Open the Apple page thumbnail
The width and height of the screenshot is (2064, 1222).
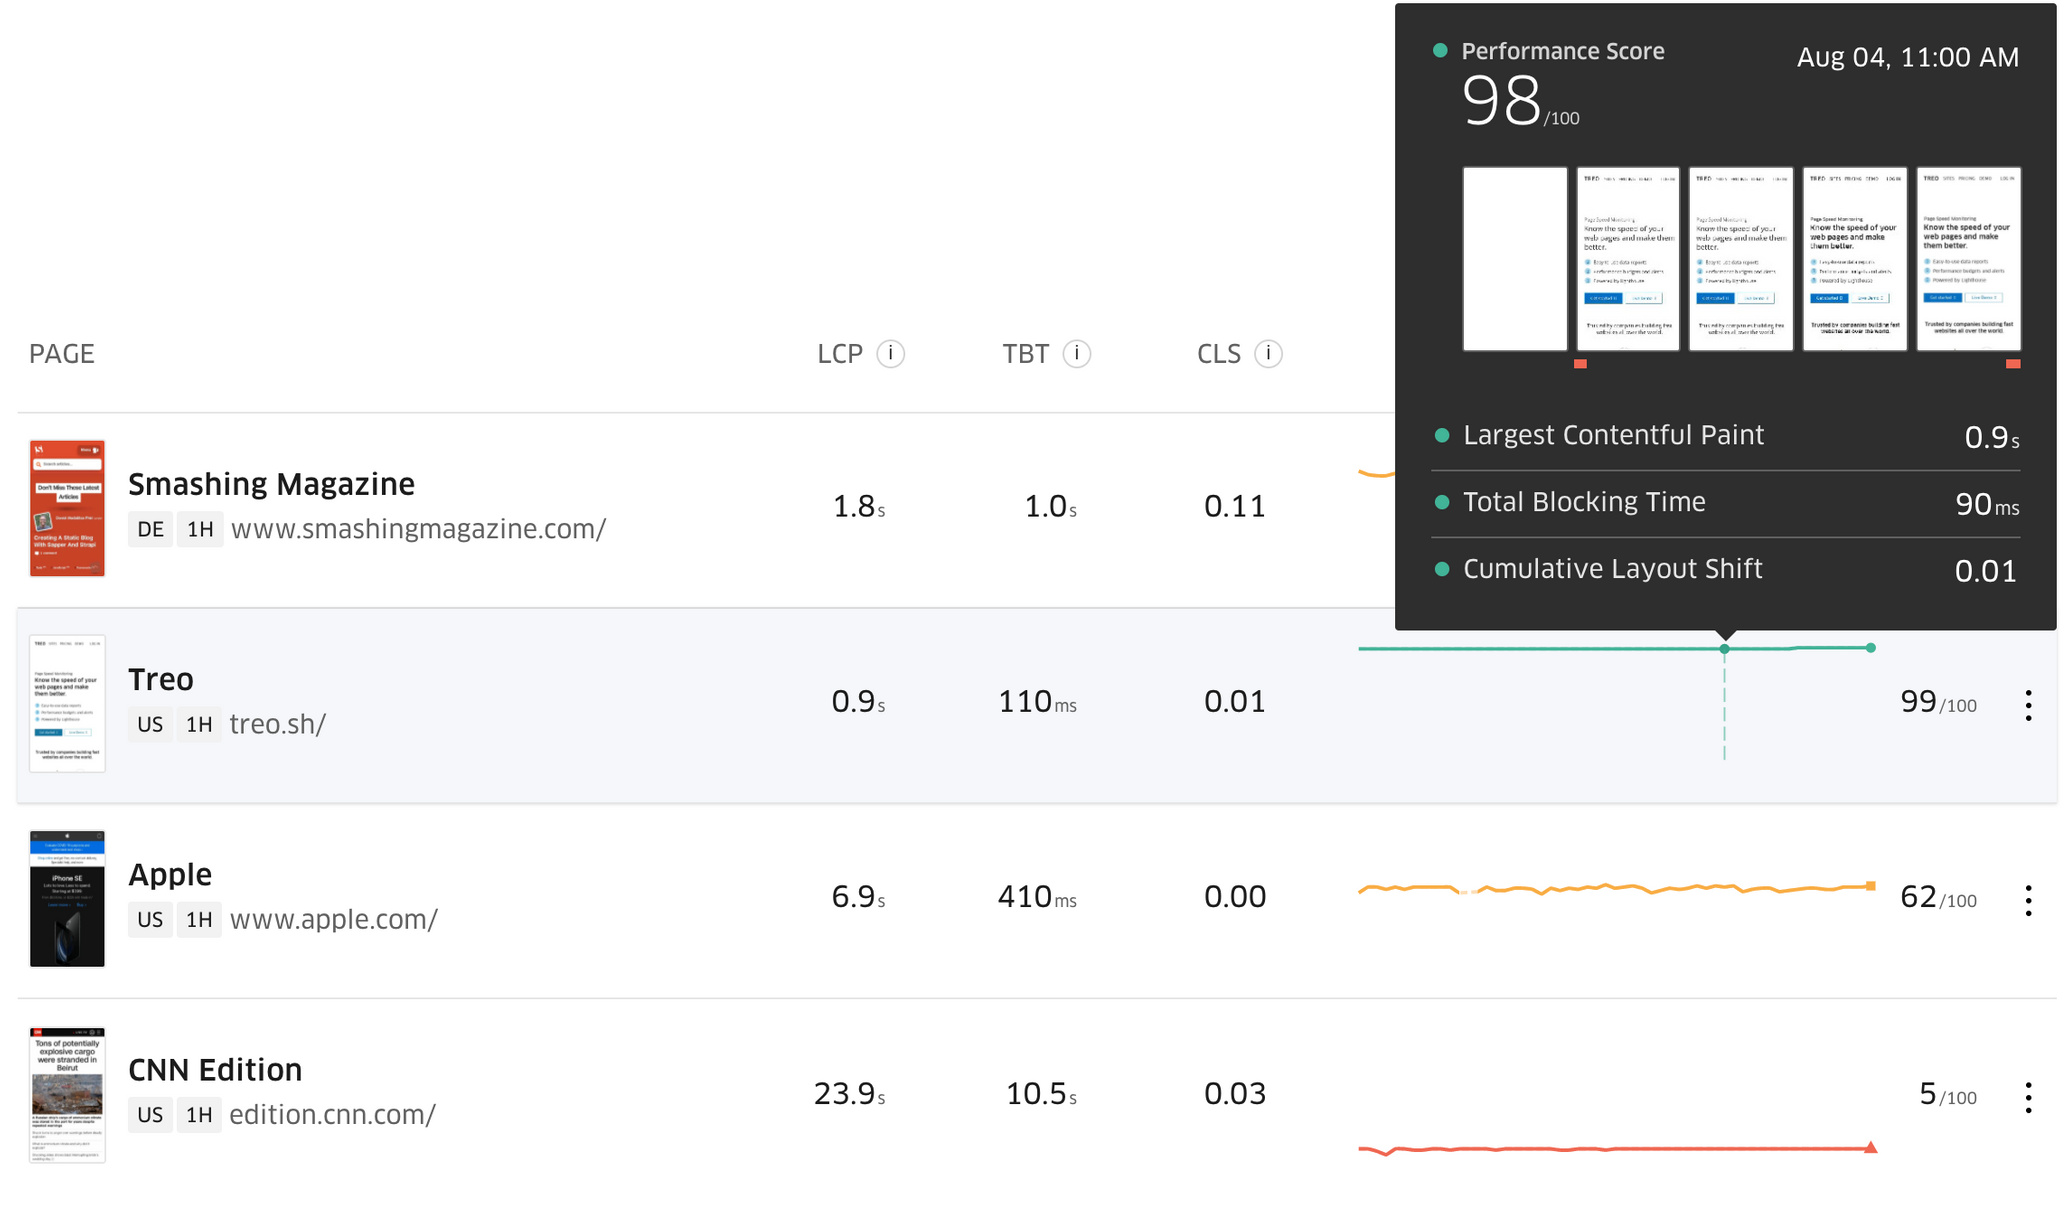click(x=67, y=898)
